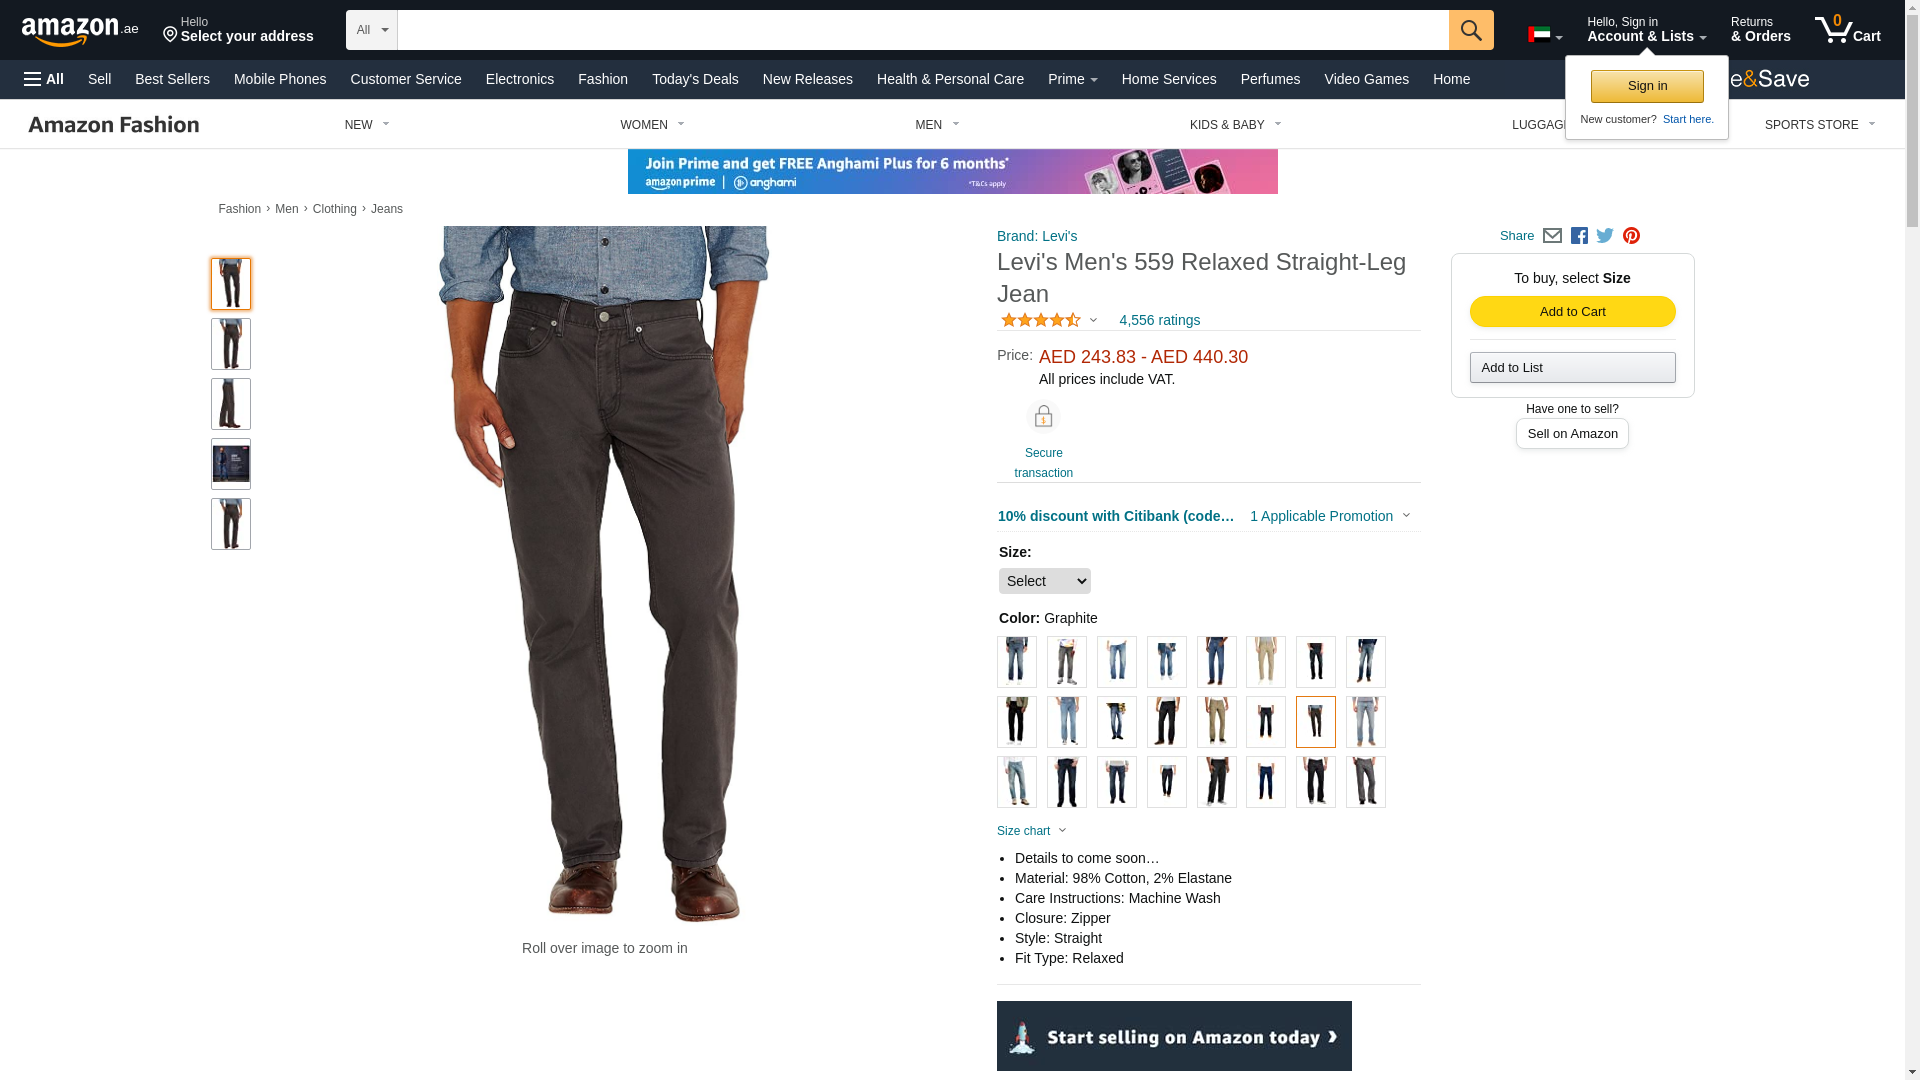Open the 4,556 ratings link
This screenshot has width=1920, height=1080.
(1159, 320)
